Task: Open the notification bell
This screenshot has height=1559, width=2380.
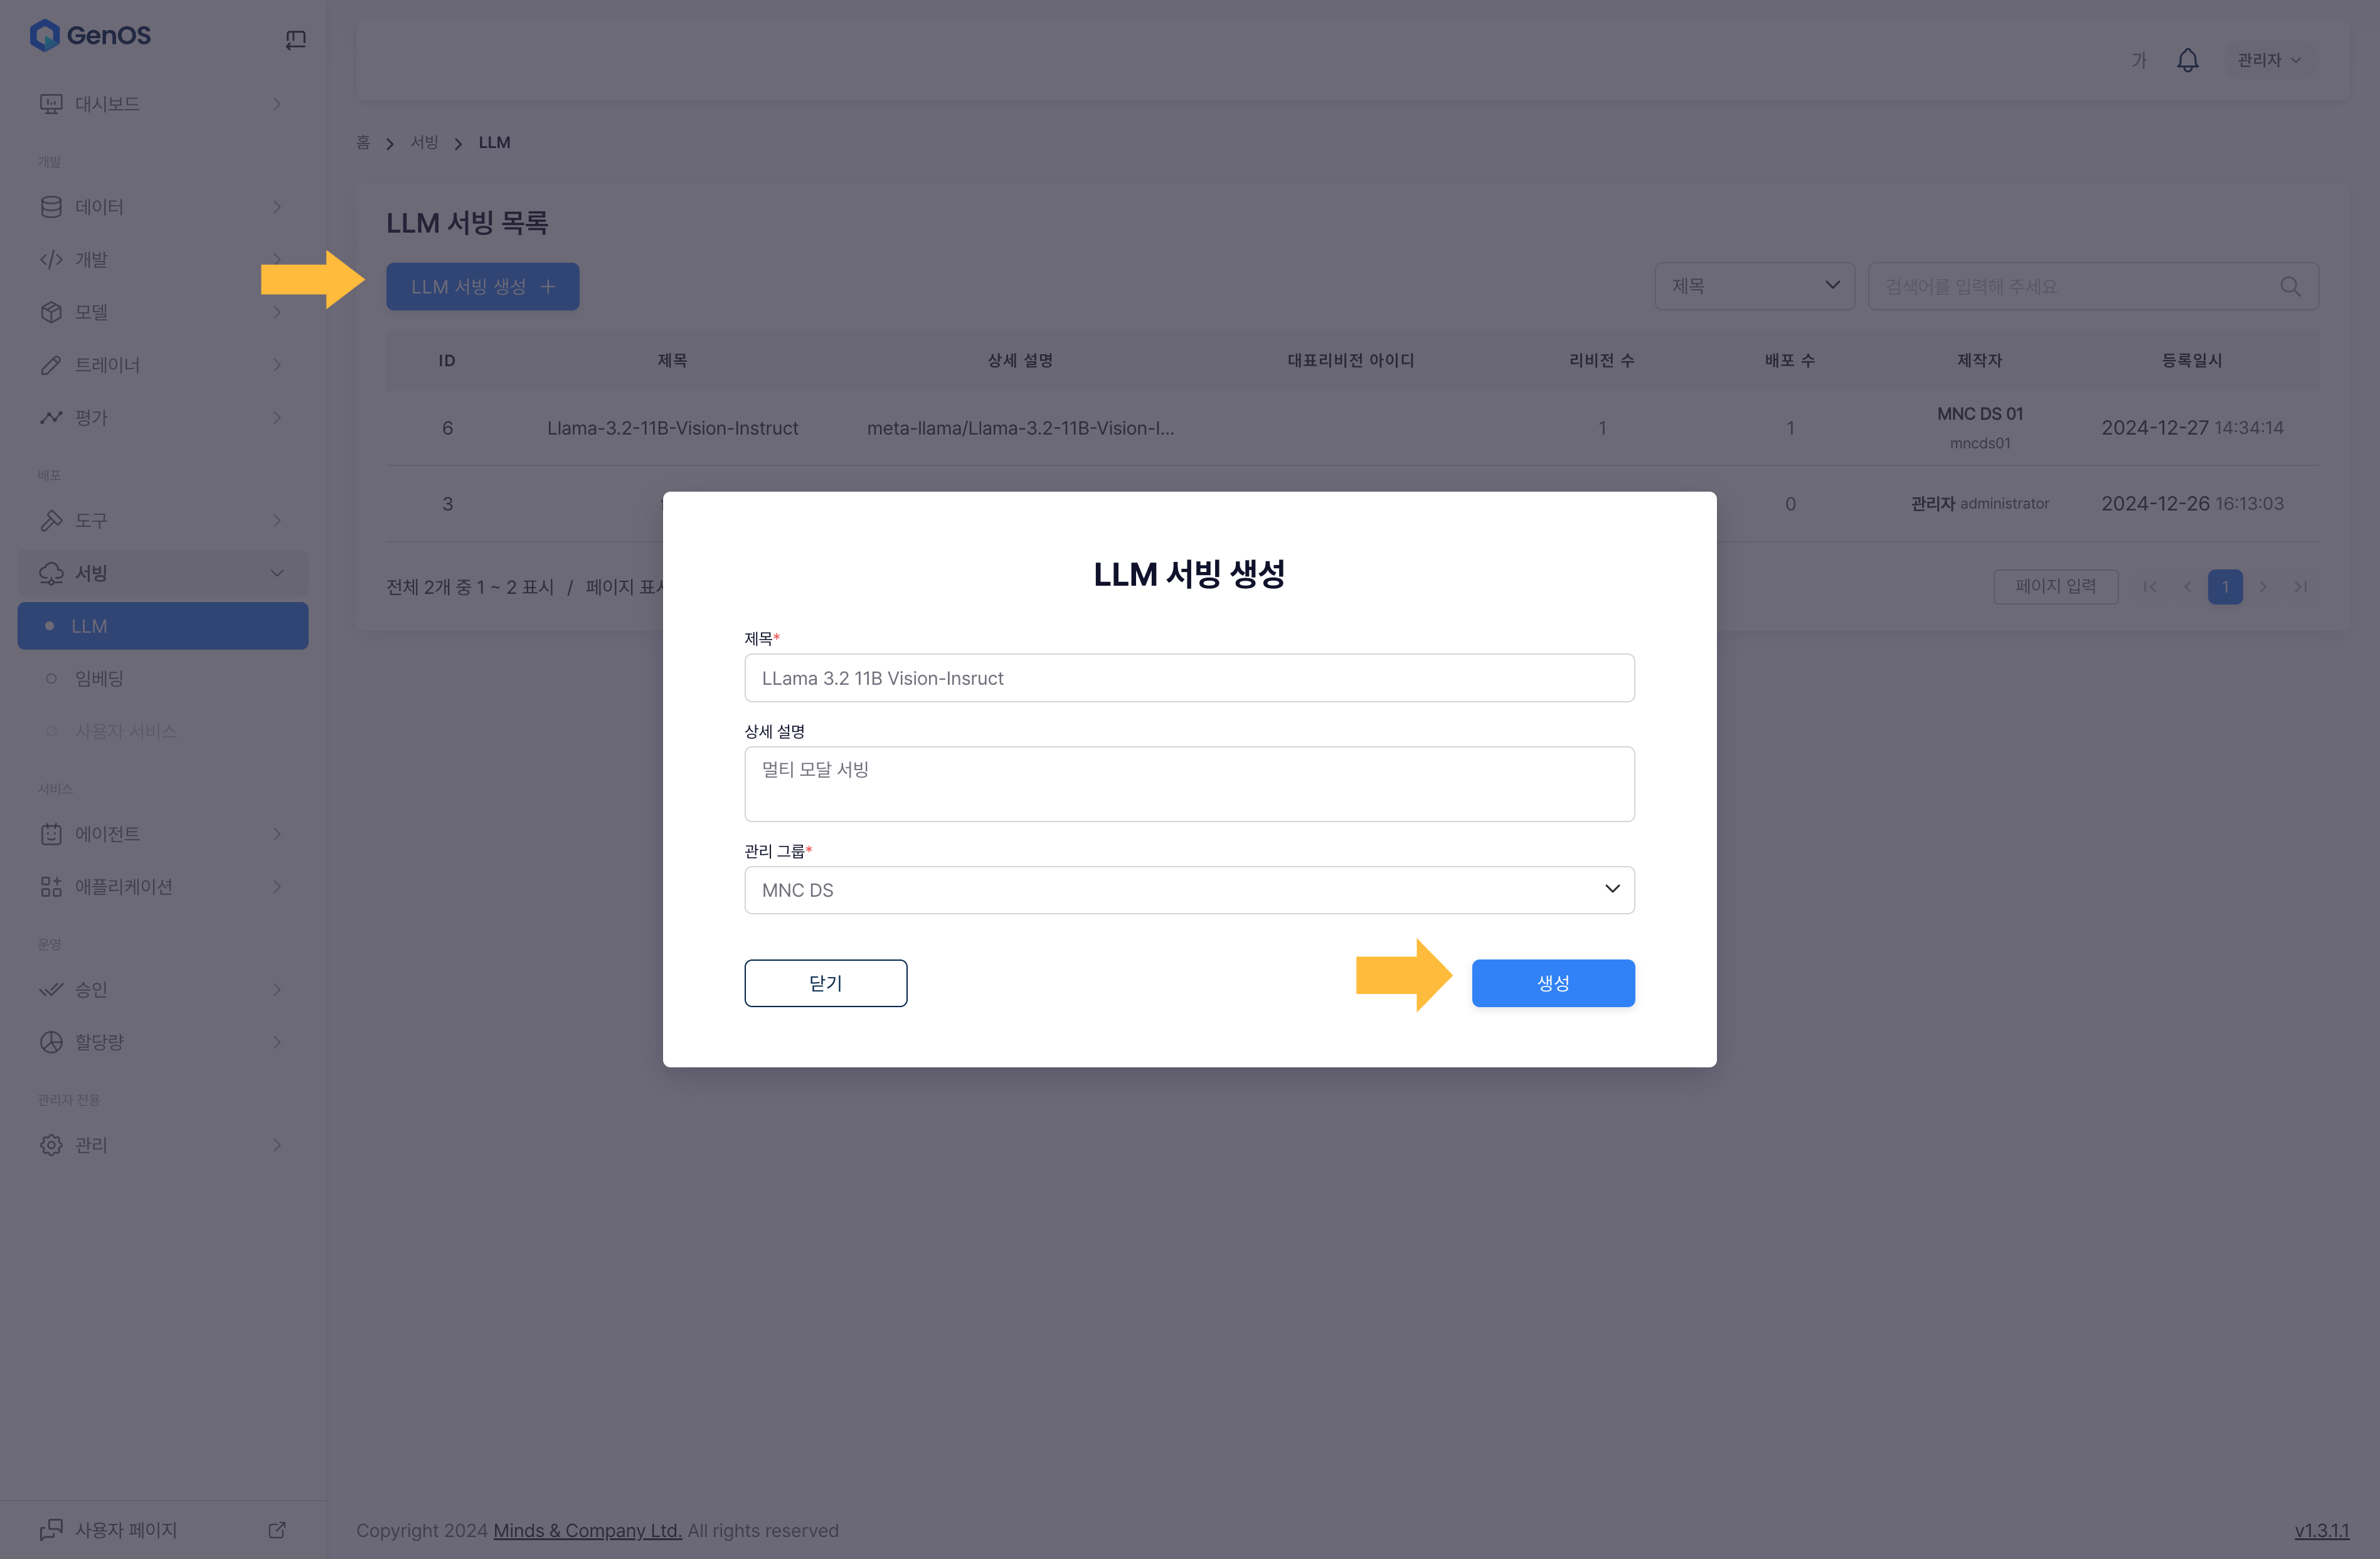Action: pos(2187,60)
